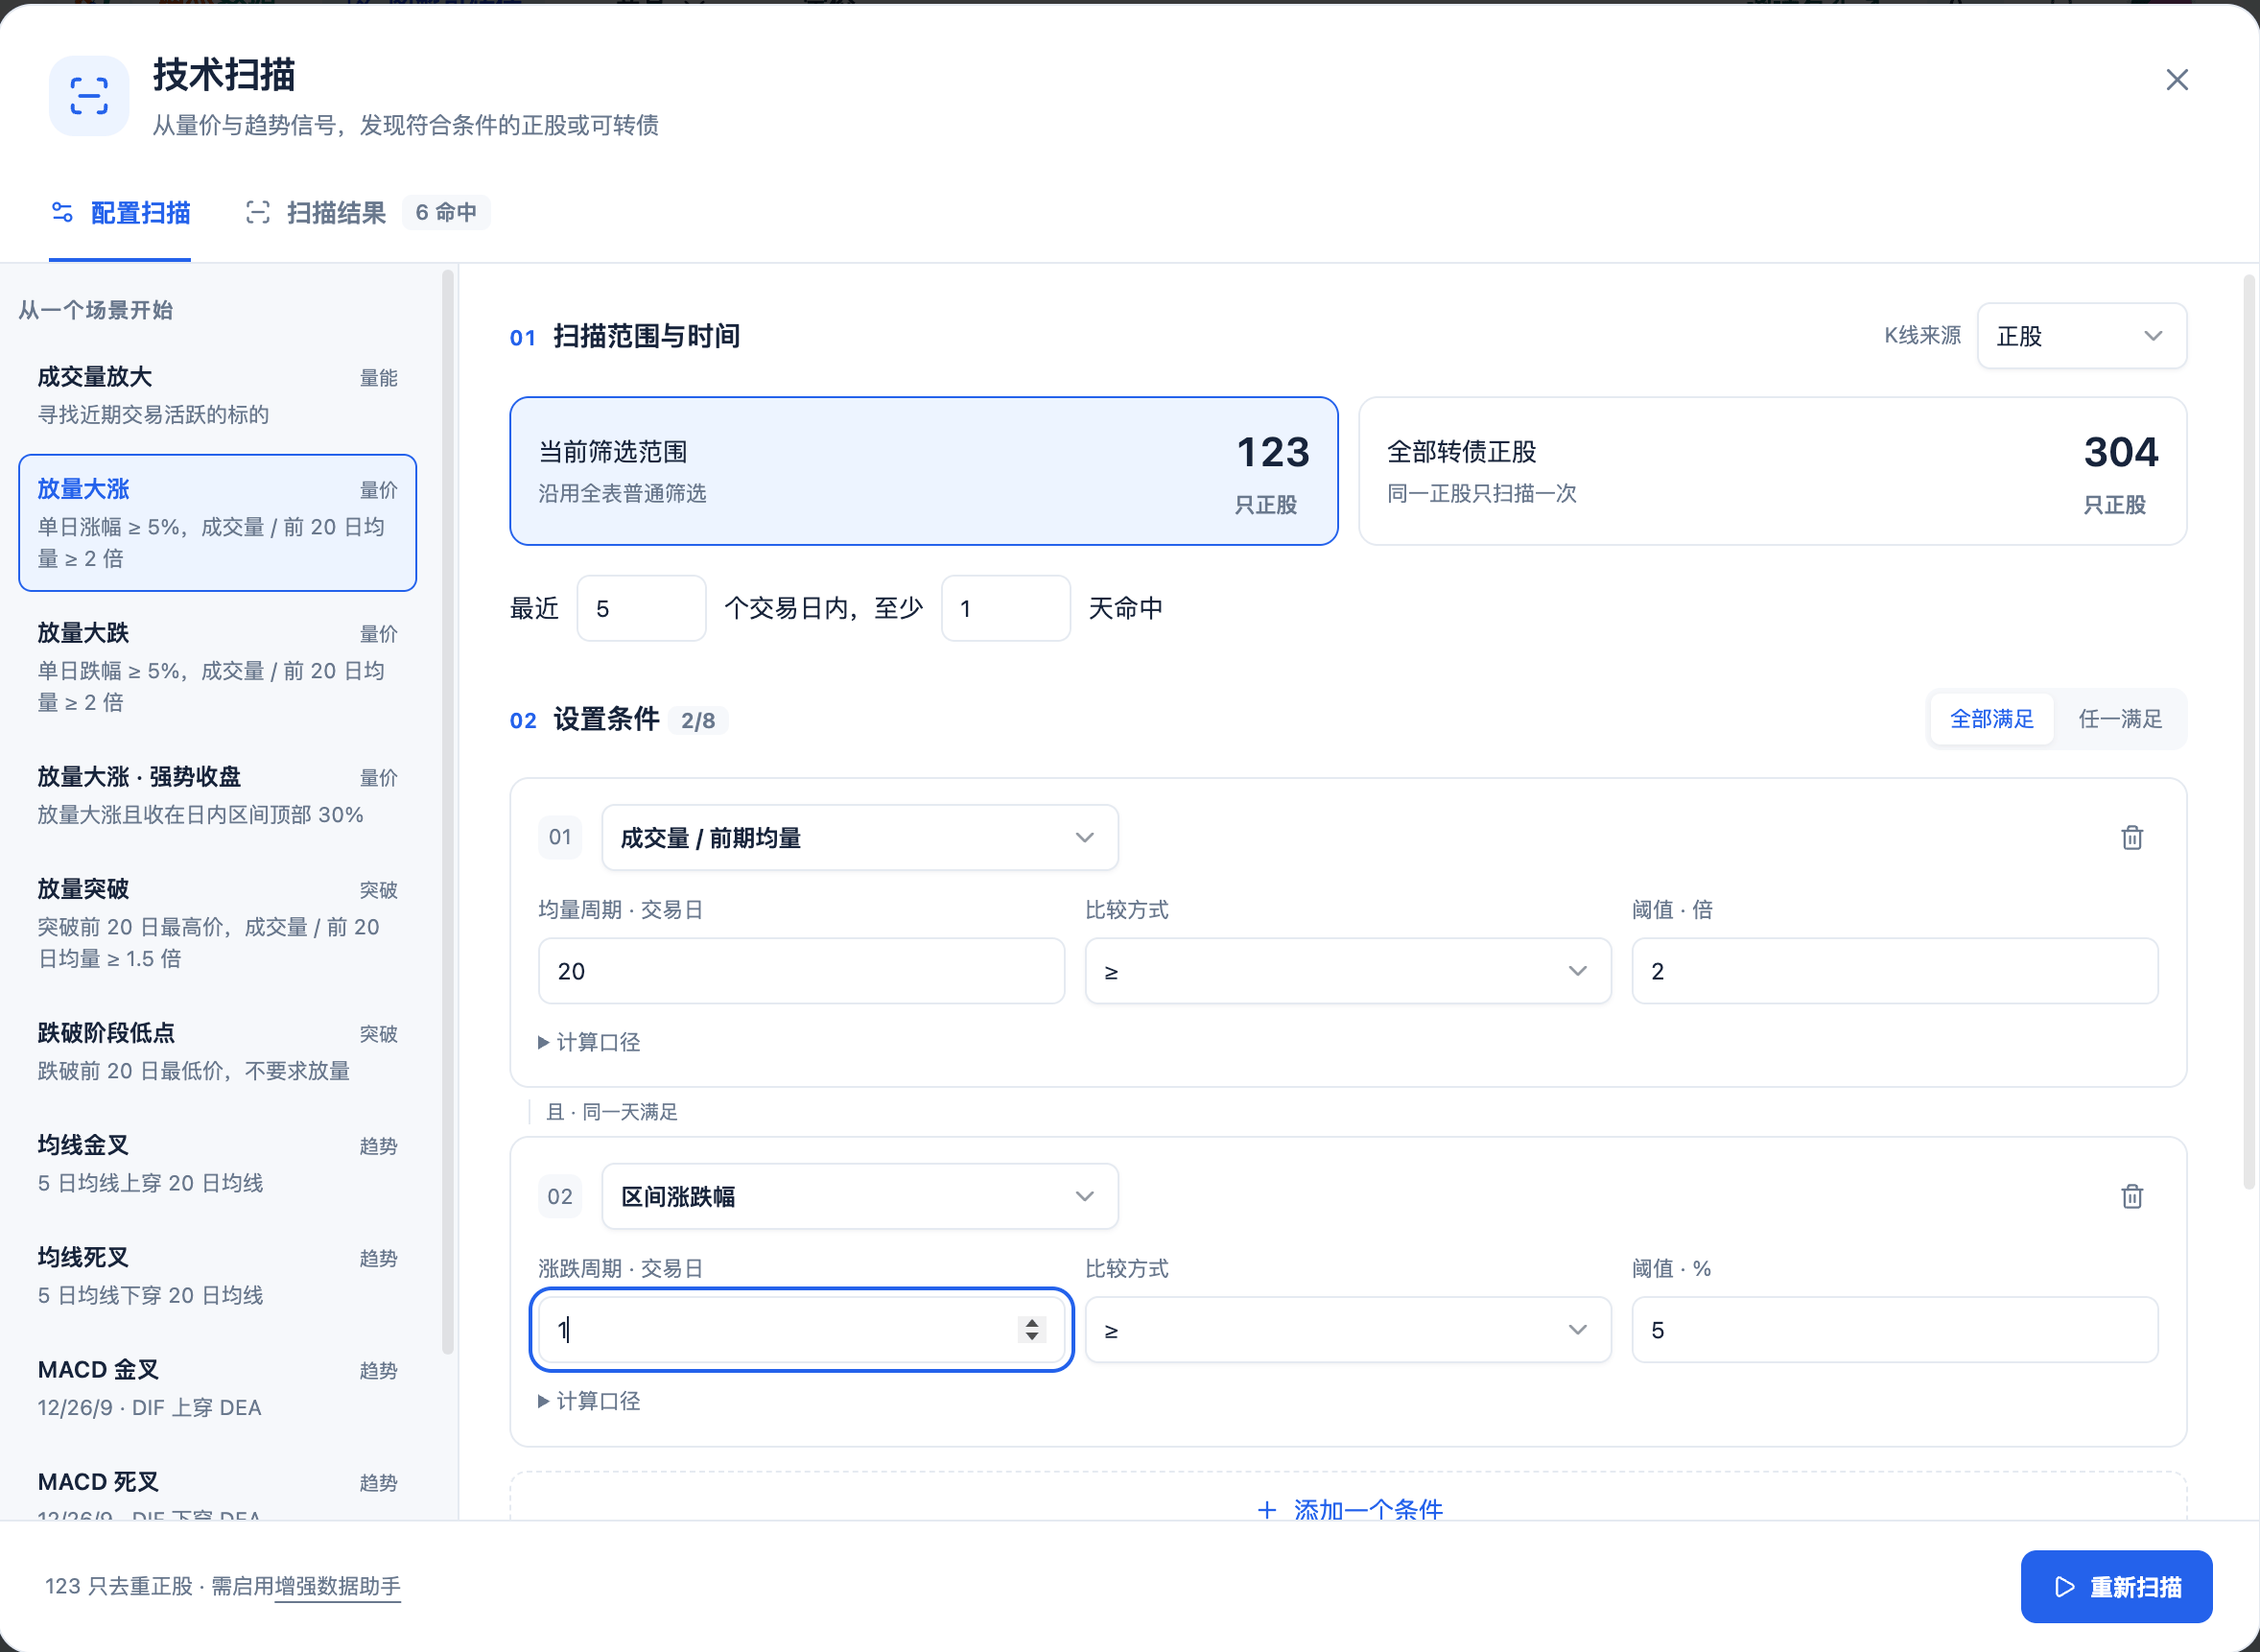Click 添加一个条件 button
The height and width of the screenshot is (1652, 2260).
coord(1348,1497)
